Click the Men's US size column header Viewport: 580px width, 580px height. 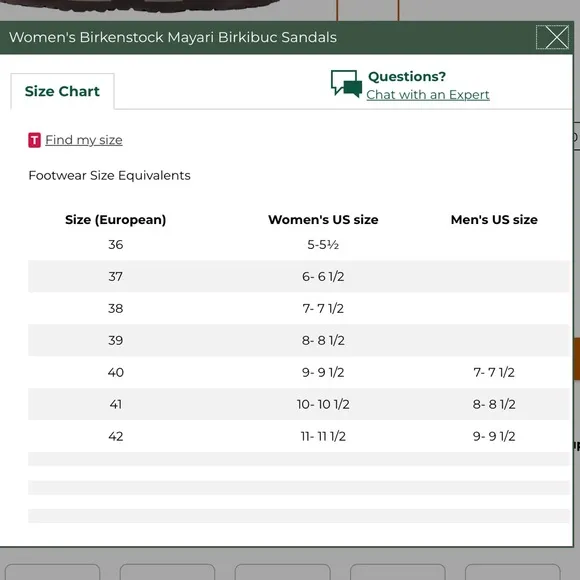pyautogui.click(x=494, y=220)
